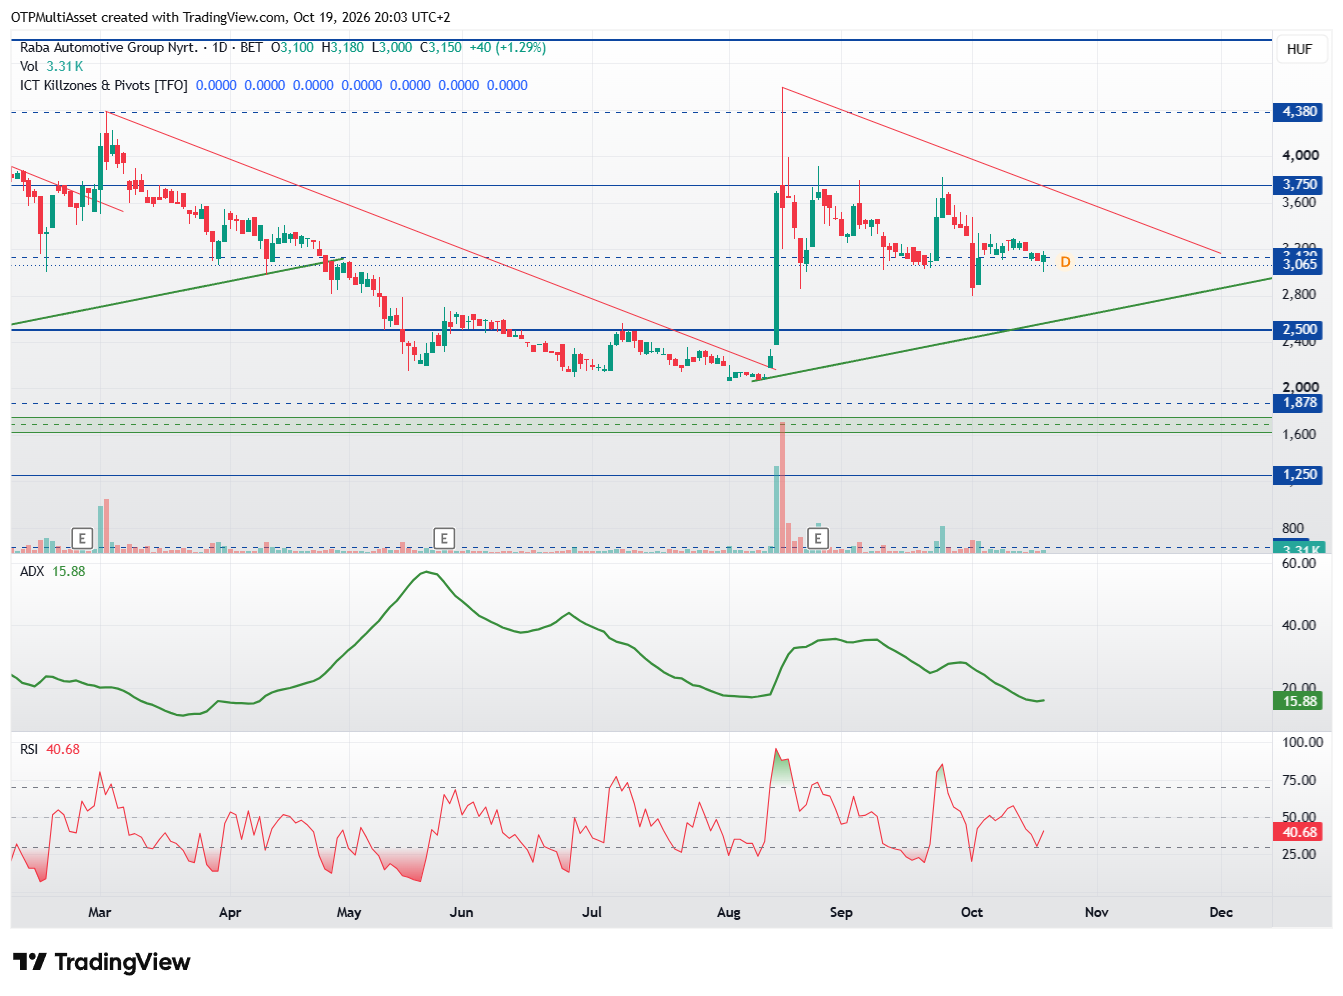This screenshot has width=1343, height=996.
Task: Click the 3,750 price level label
Action: point(1300,184)
